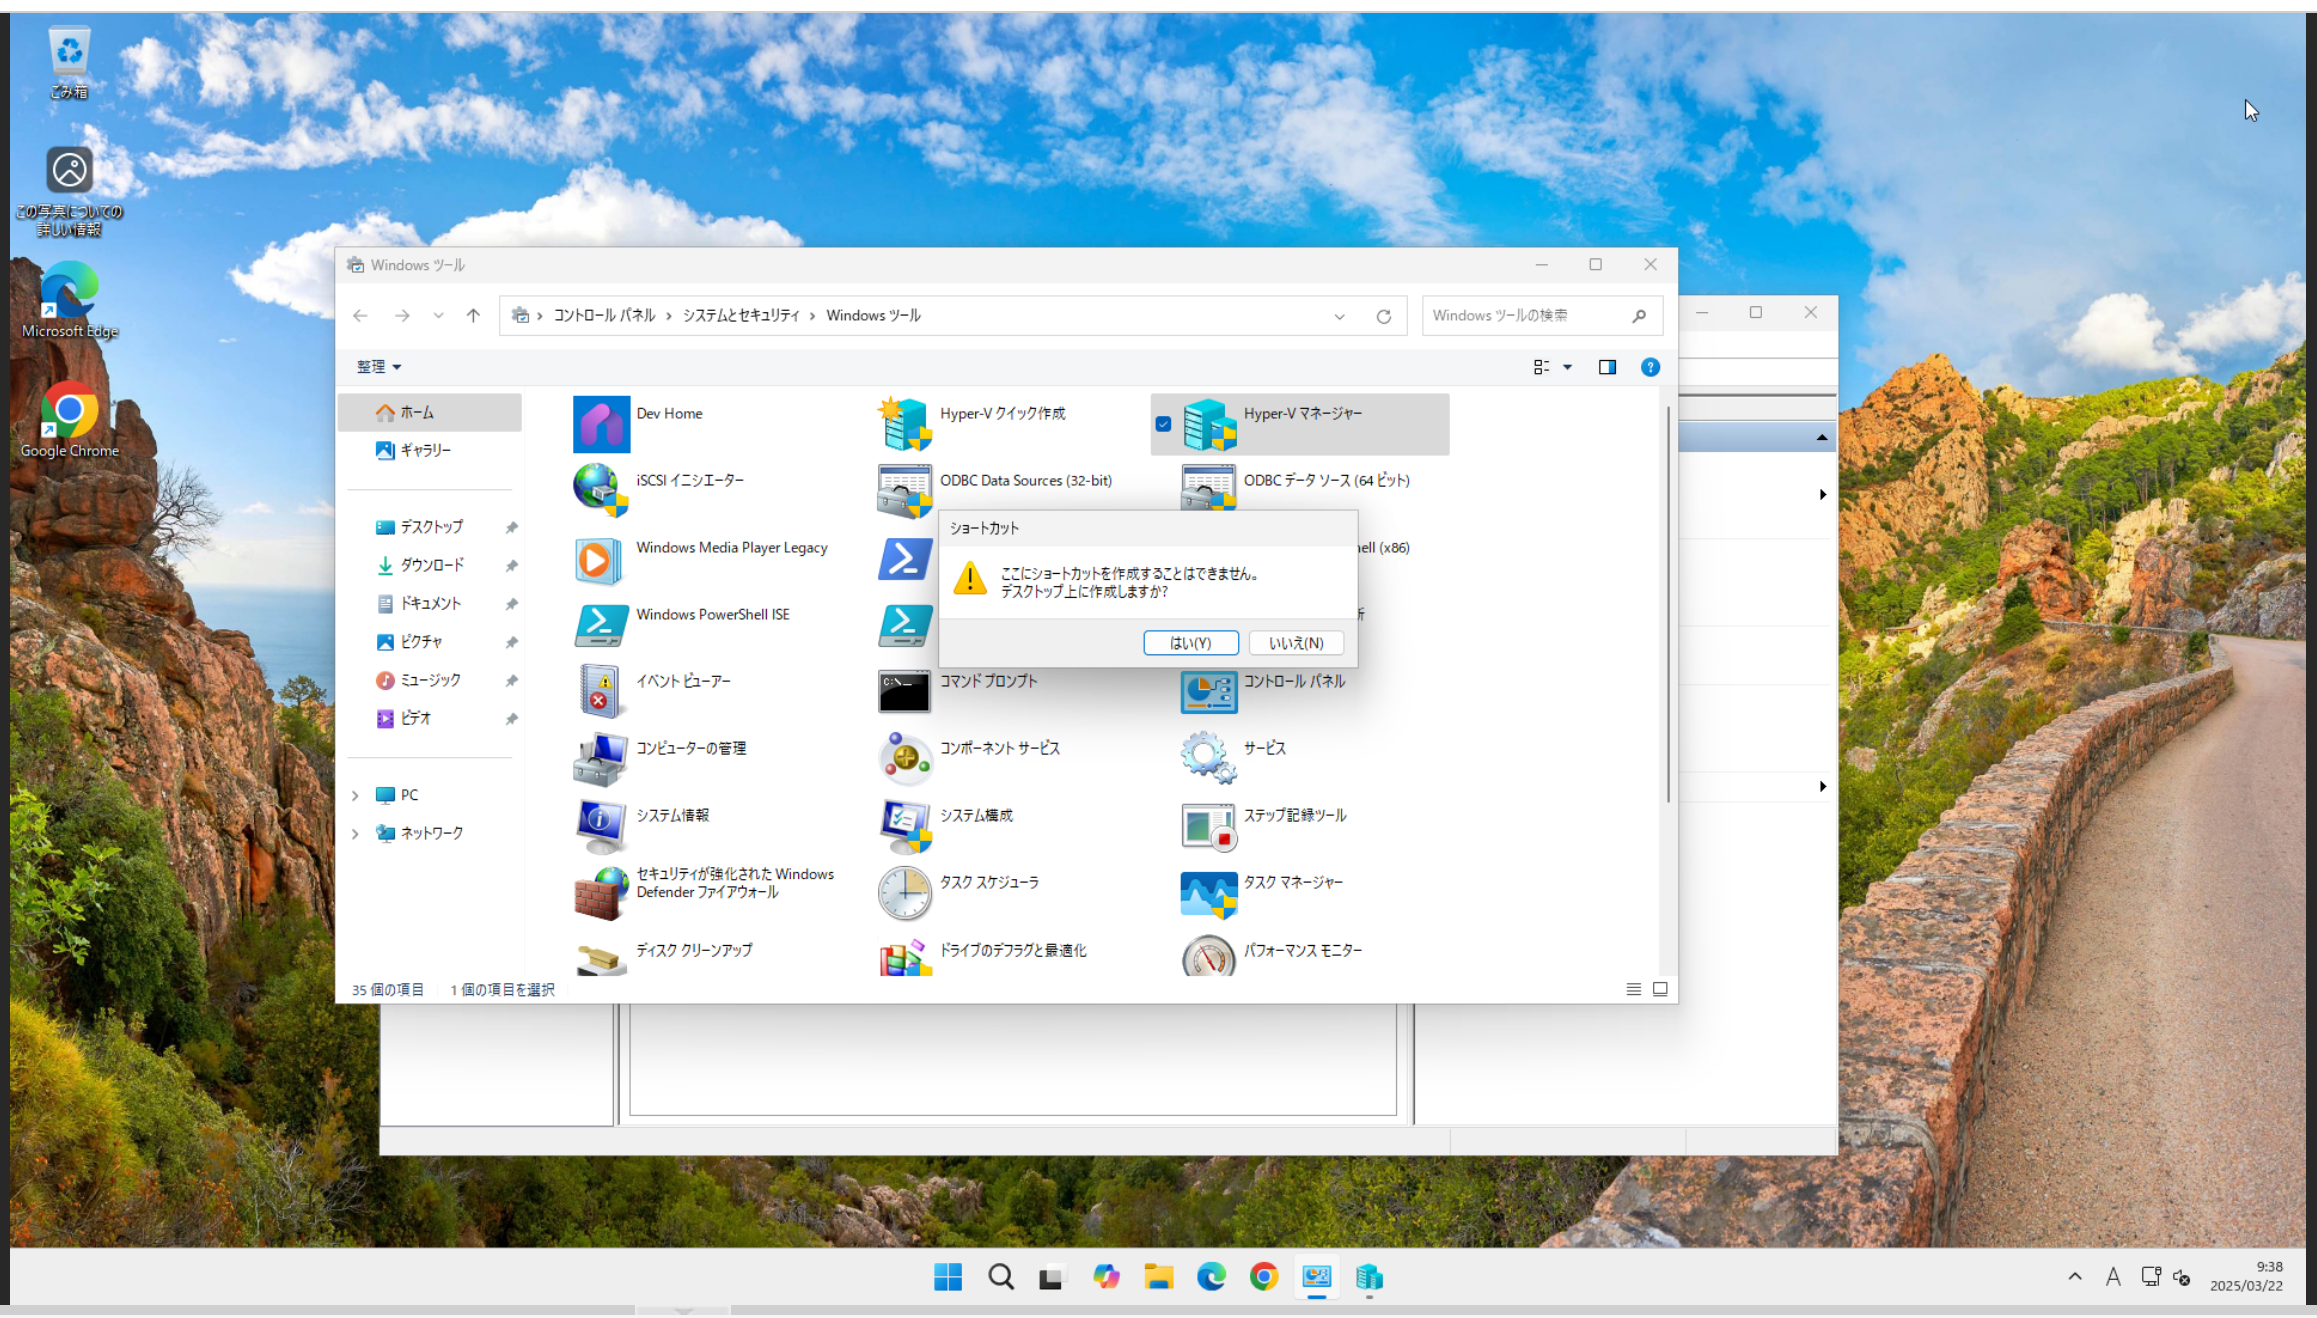This screenshot has width=2317, height=1318.
Task: Click the Windows Tools search field
Action: [1525, 315]
